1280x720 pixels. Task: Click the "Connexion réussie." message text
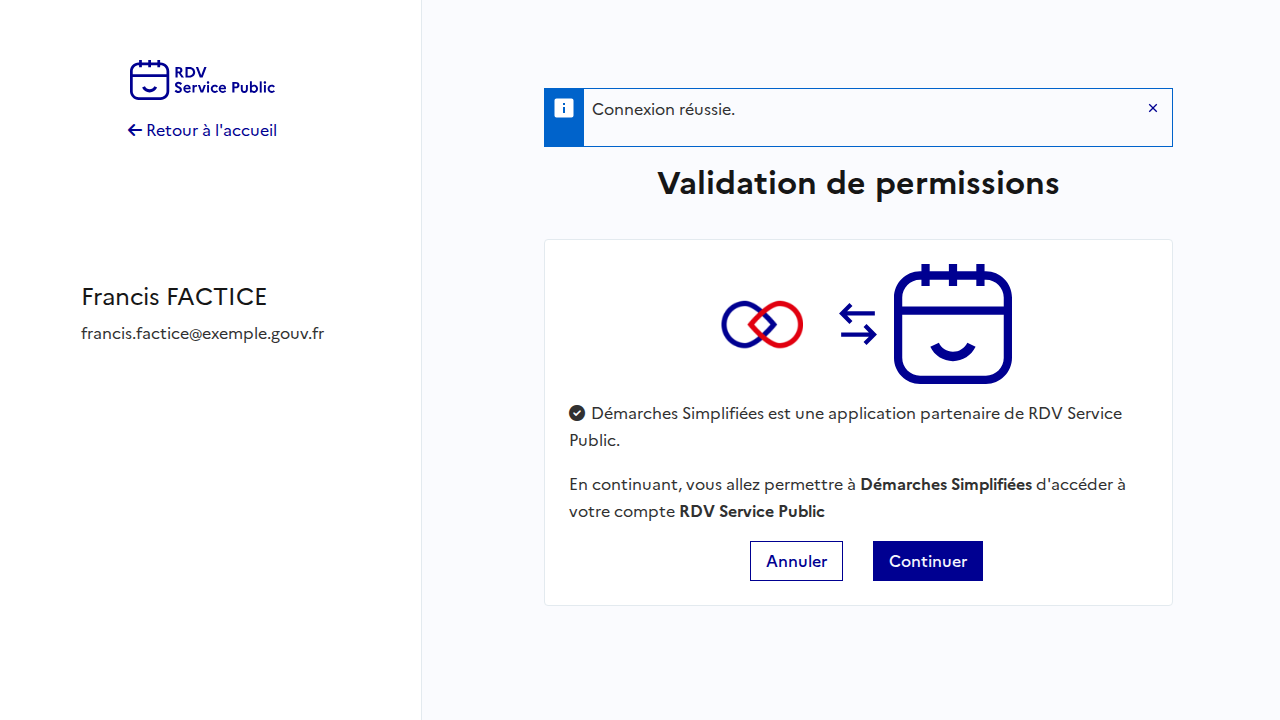(663, 109)
